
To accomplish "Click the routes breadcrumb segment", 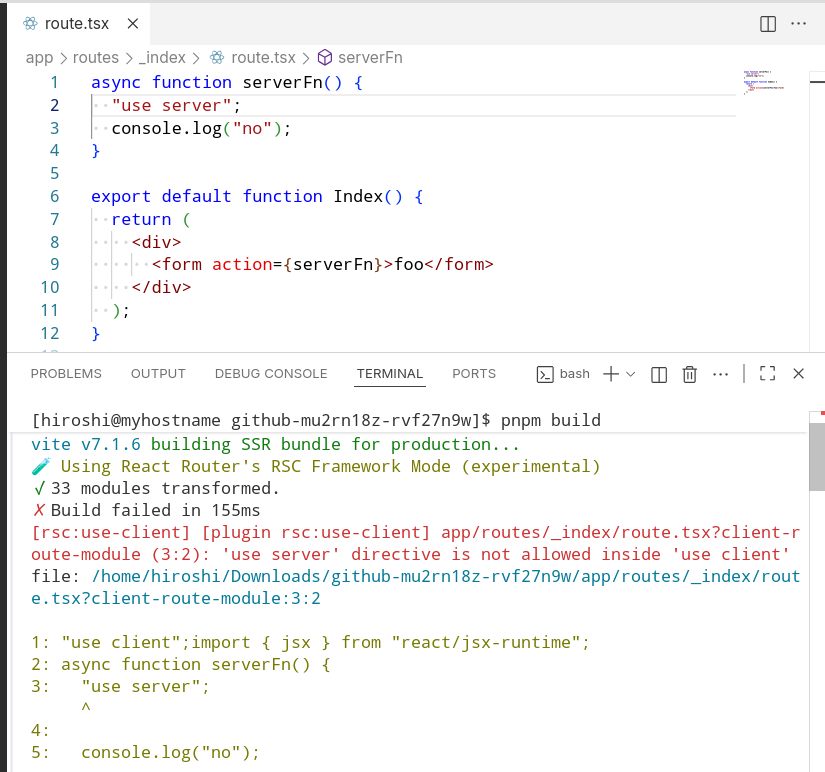I will [95, 58].
